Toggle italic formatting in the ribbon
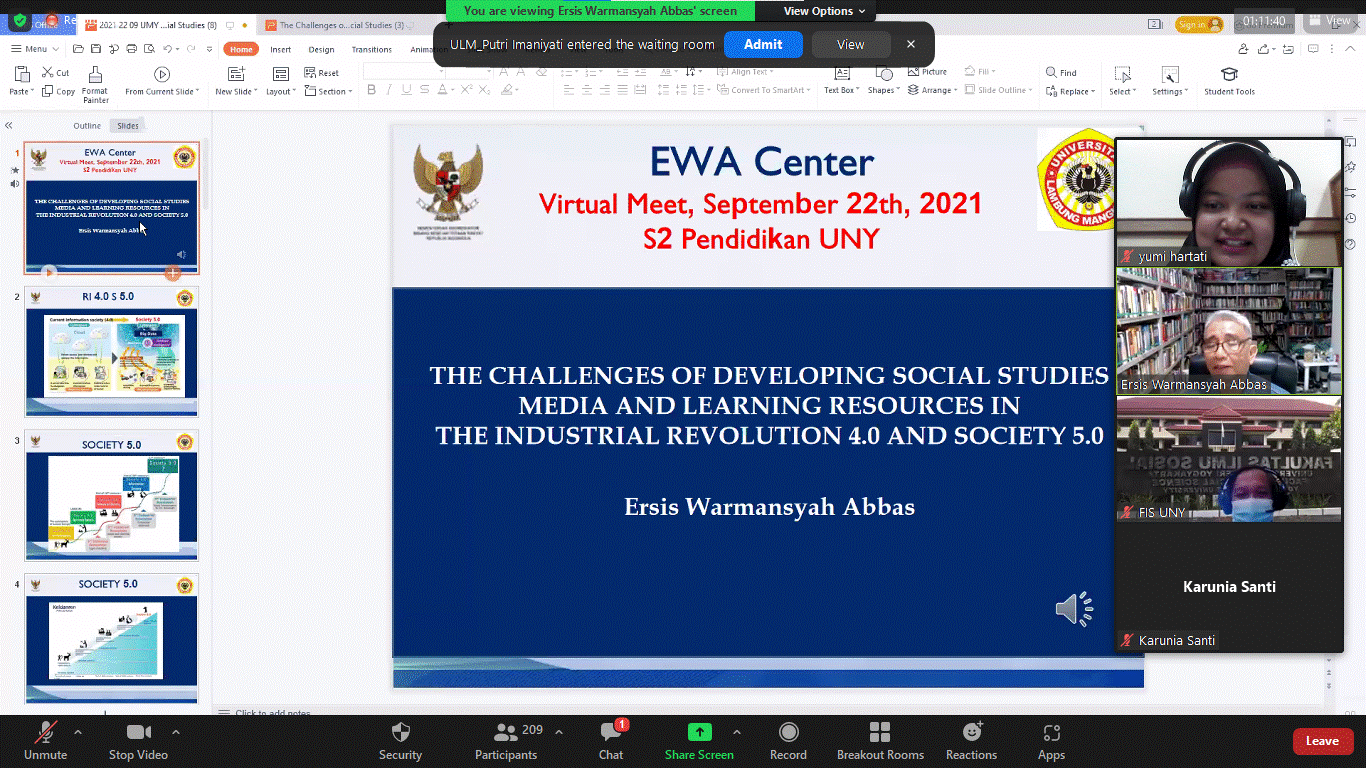 pyautogui.click(x=389, y=90)
